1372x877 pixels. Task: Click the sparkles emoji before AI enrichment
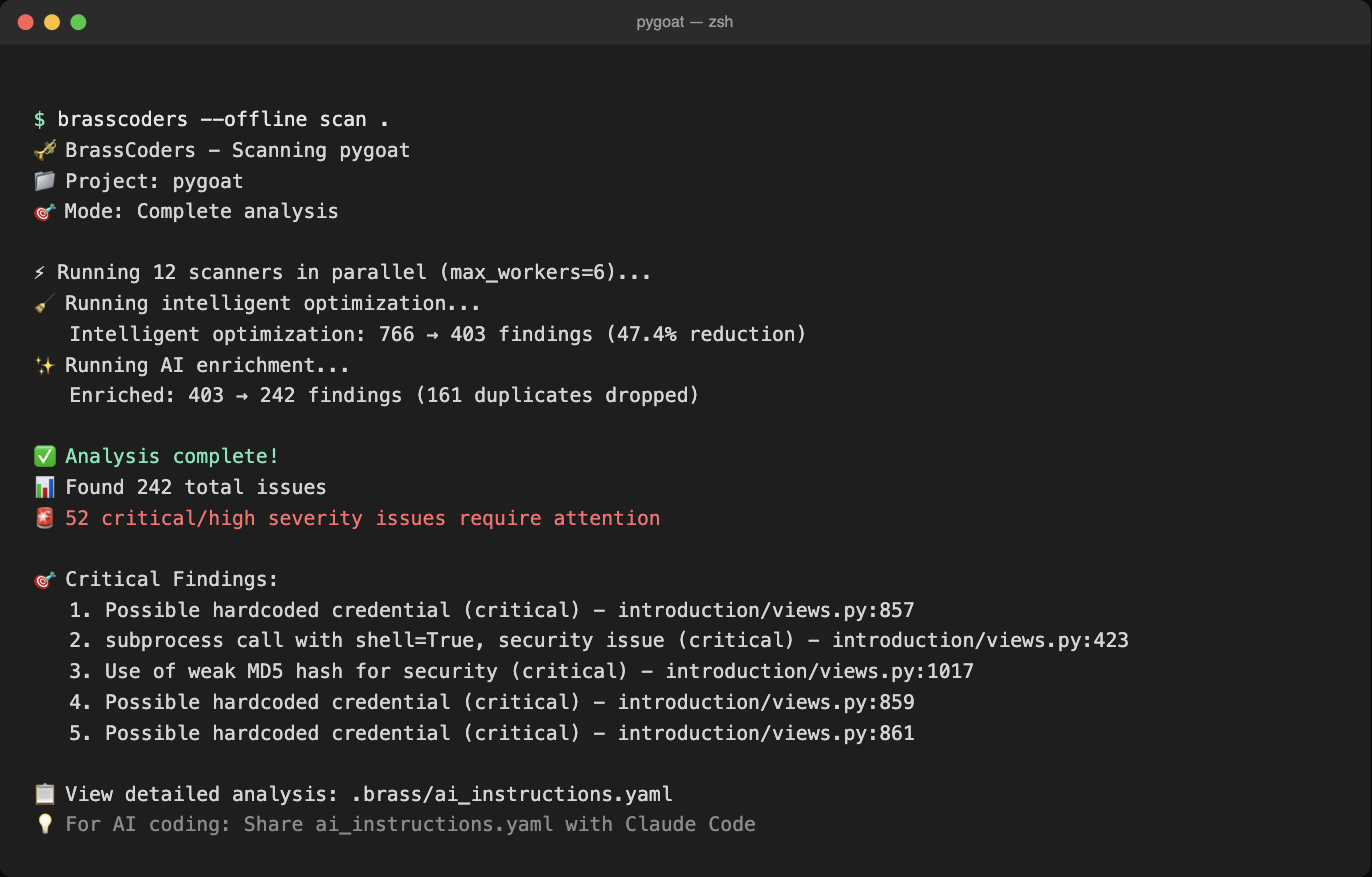coord(44,365)
